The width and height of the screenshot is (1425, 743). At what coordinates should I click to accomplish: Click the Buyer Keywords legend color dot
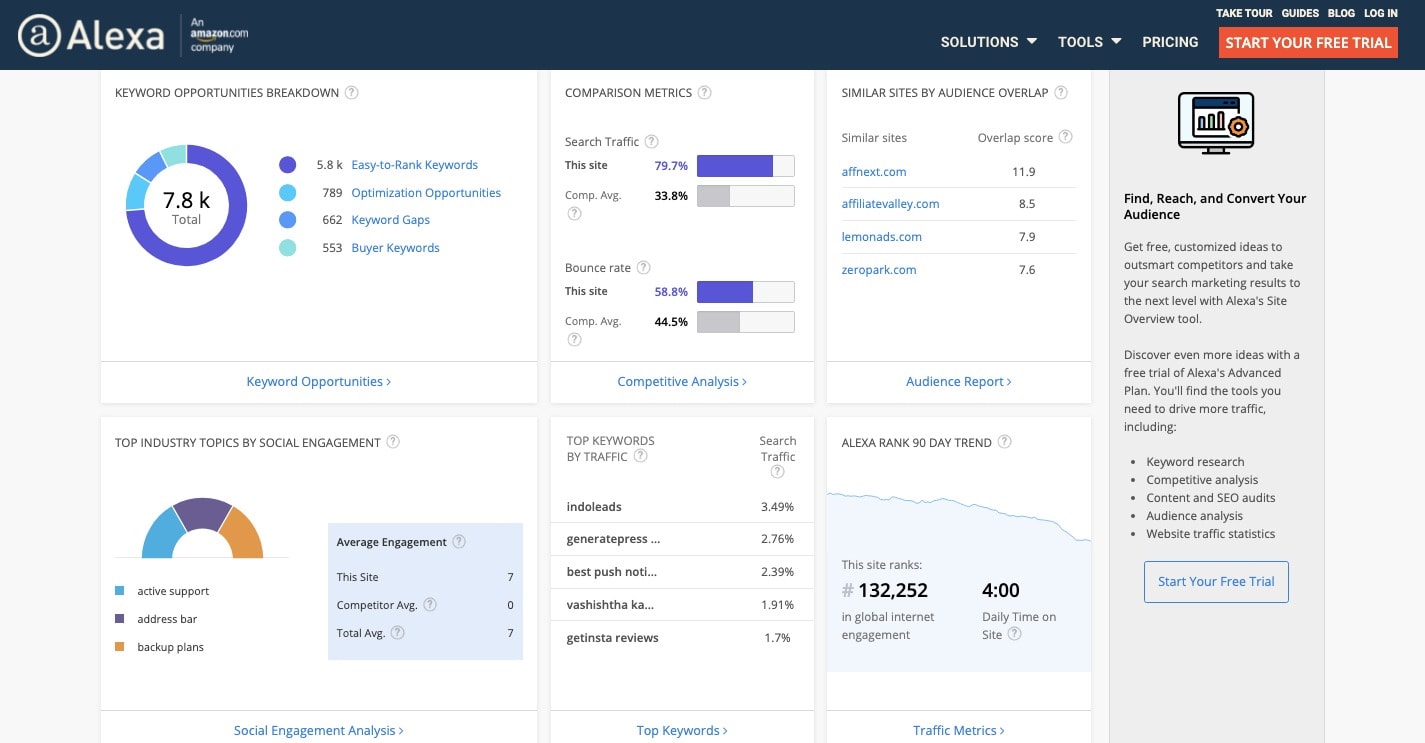(x=288, y=248)
